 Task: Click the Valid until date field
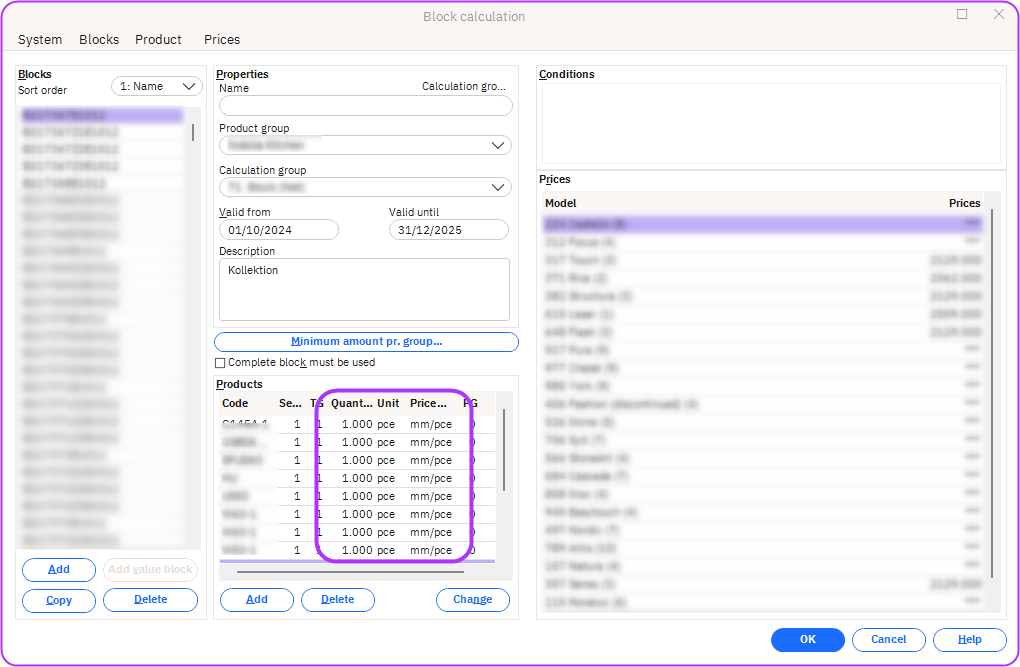pos(449,230)
